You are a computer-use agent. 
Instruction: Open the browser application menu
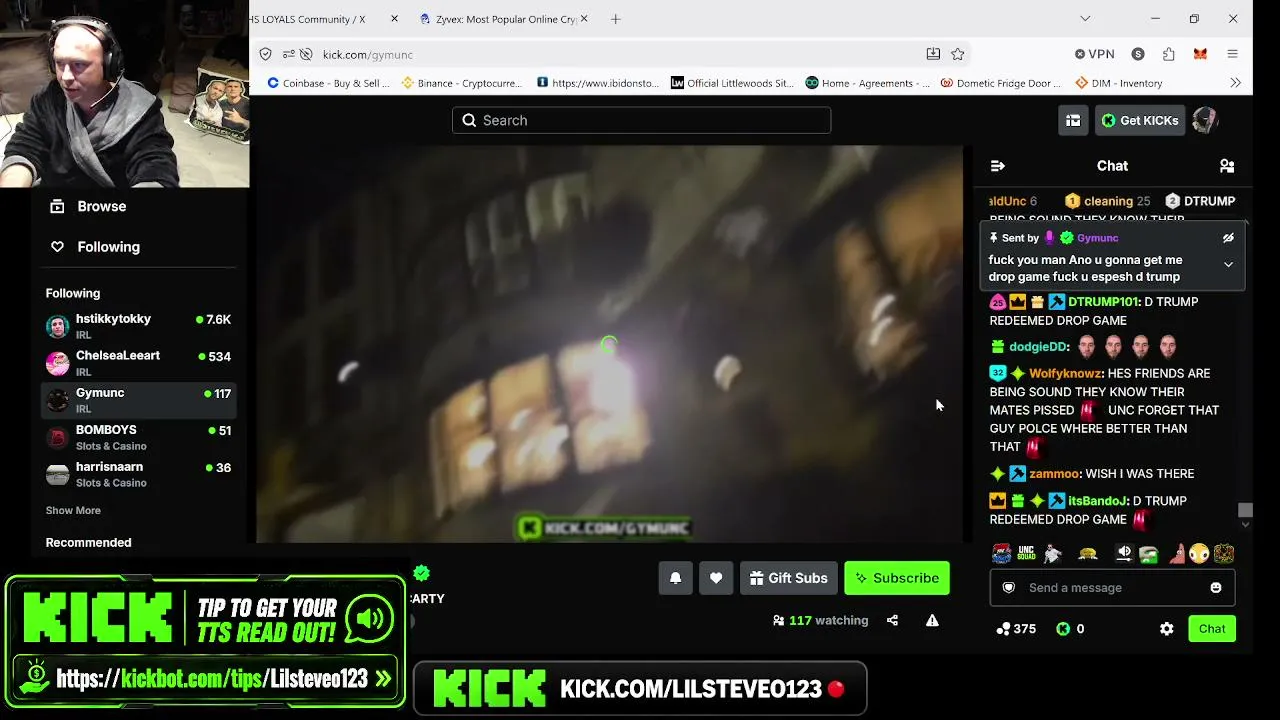click(x=1232, y=54)
